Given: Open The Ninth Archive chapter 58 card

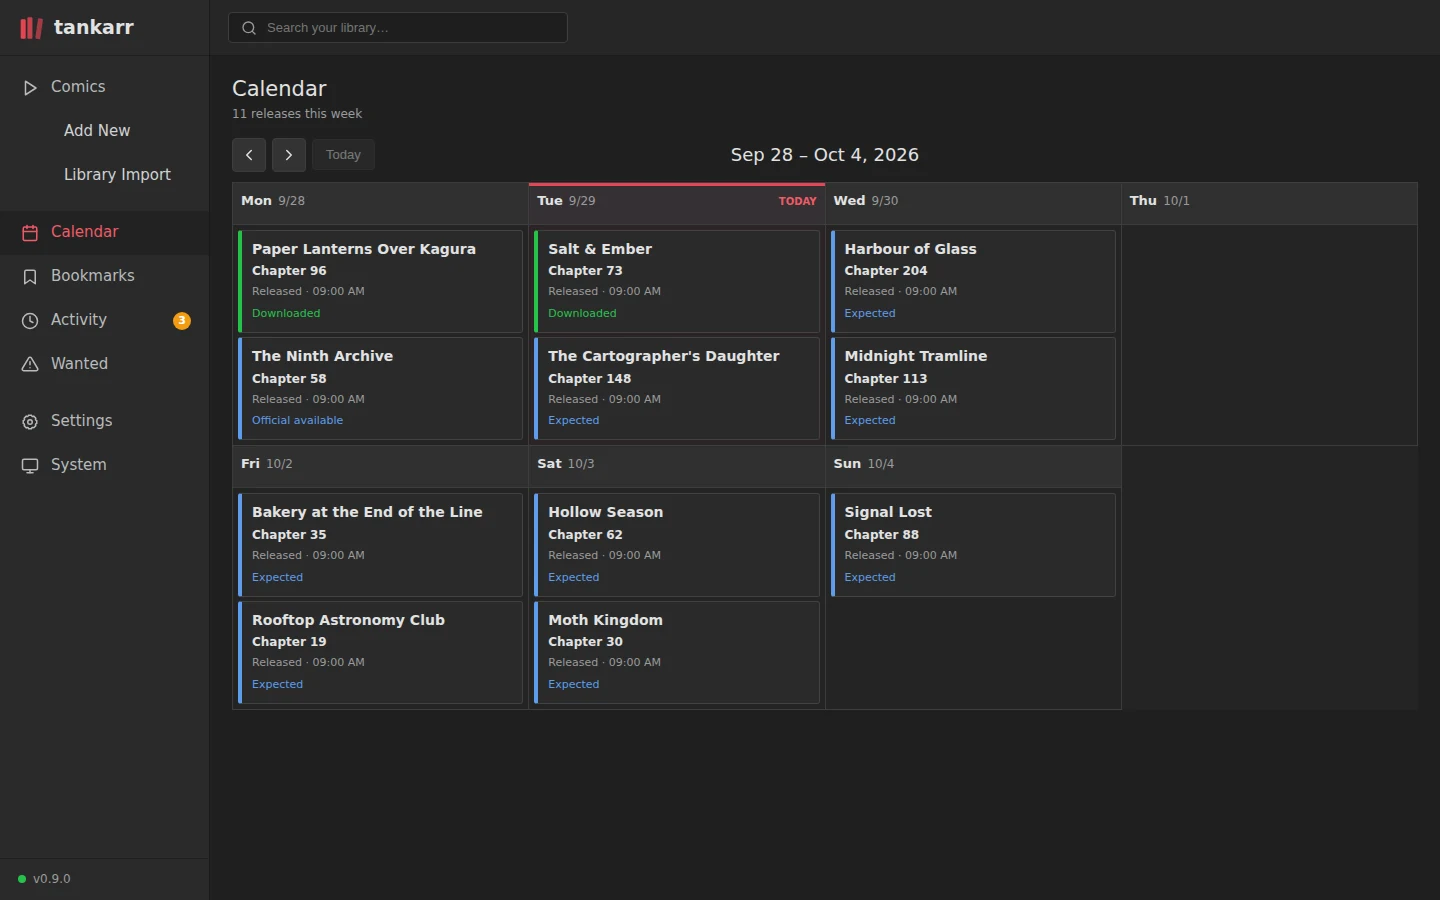Looking at the screenshot, I should pos(380,389).
